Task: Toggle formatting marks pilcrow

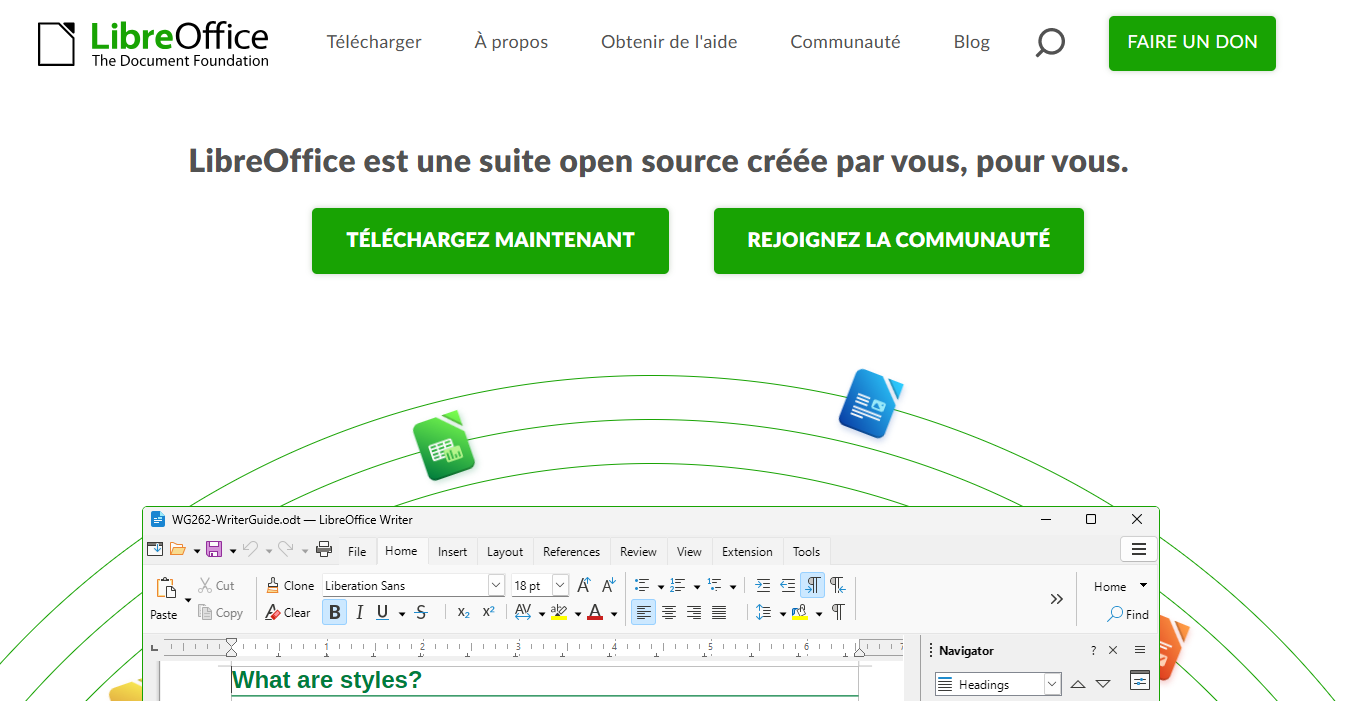Action: pos(838,612)
